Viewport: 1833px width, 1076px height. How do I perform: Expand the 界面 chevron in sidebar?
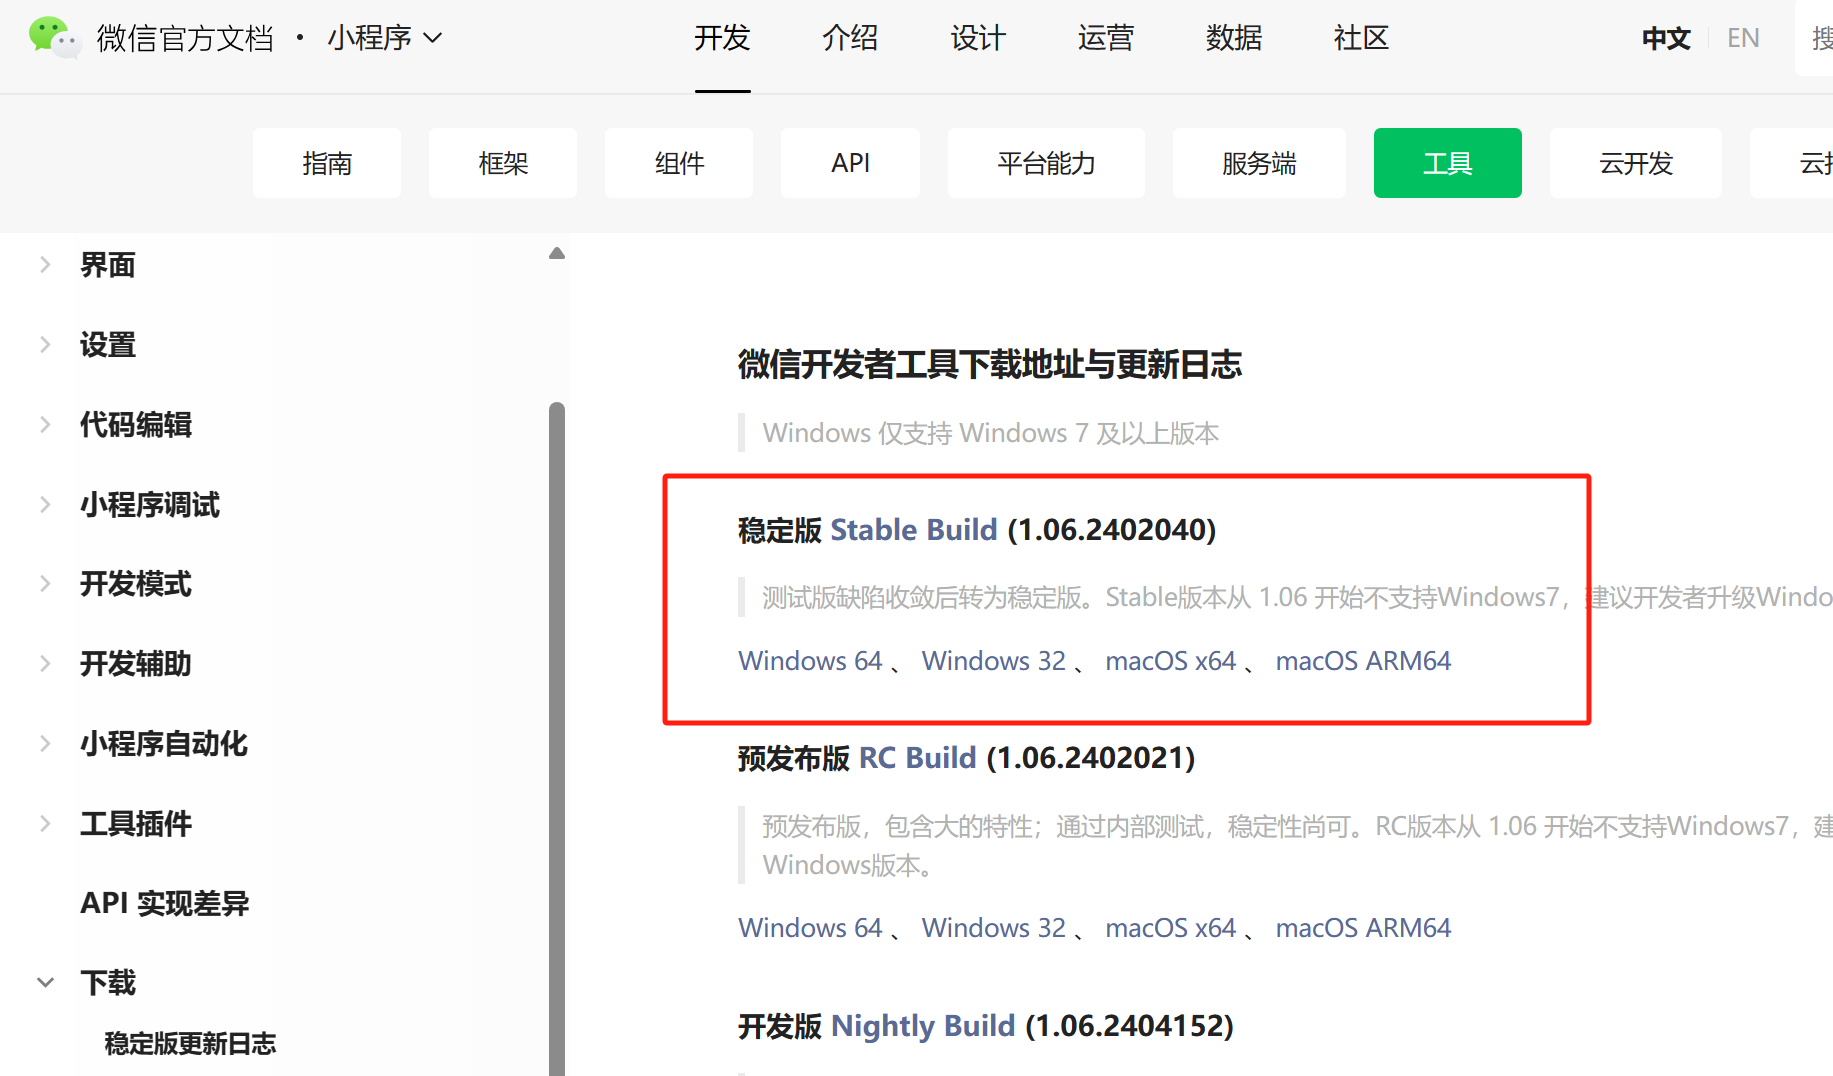45,264
